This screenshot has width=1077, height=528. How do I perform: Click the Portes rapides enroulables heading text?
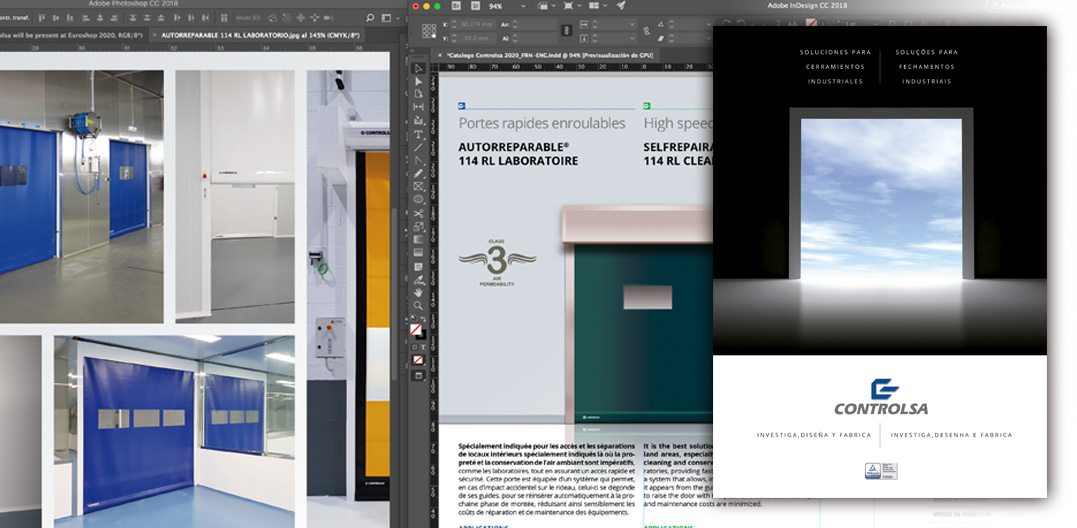coord(542,124)
